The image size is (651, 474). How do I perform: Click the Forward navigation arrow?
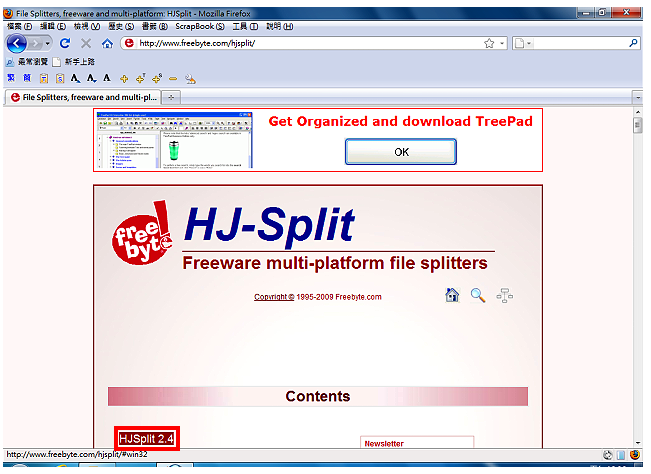pos(36,43)
